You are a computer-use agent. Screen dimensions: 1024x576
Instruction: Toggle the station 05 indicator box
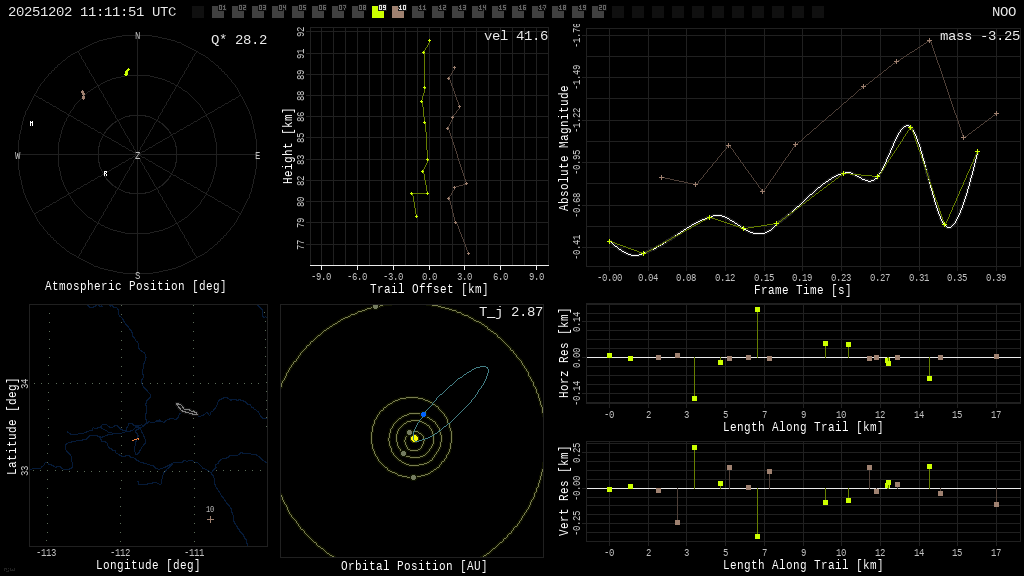tap(298, 12)
